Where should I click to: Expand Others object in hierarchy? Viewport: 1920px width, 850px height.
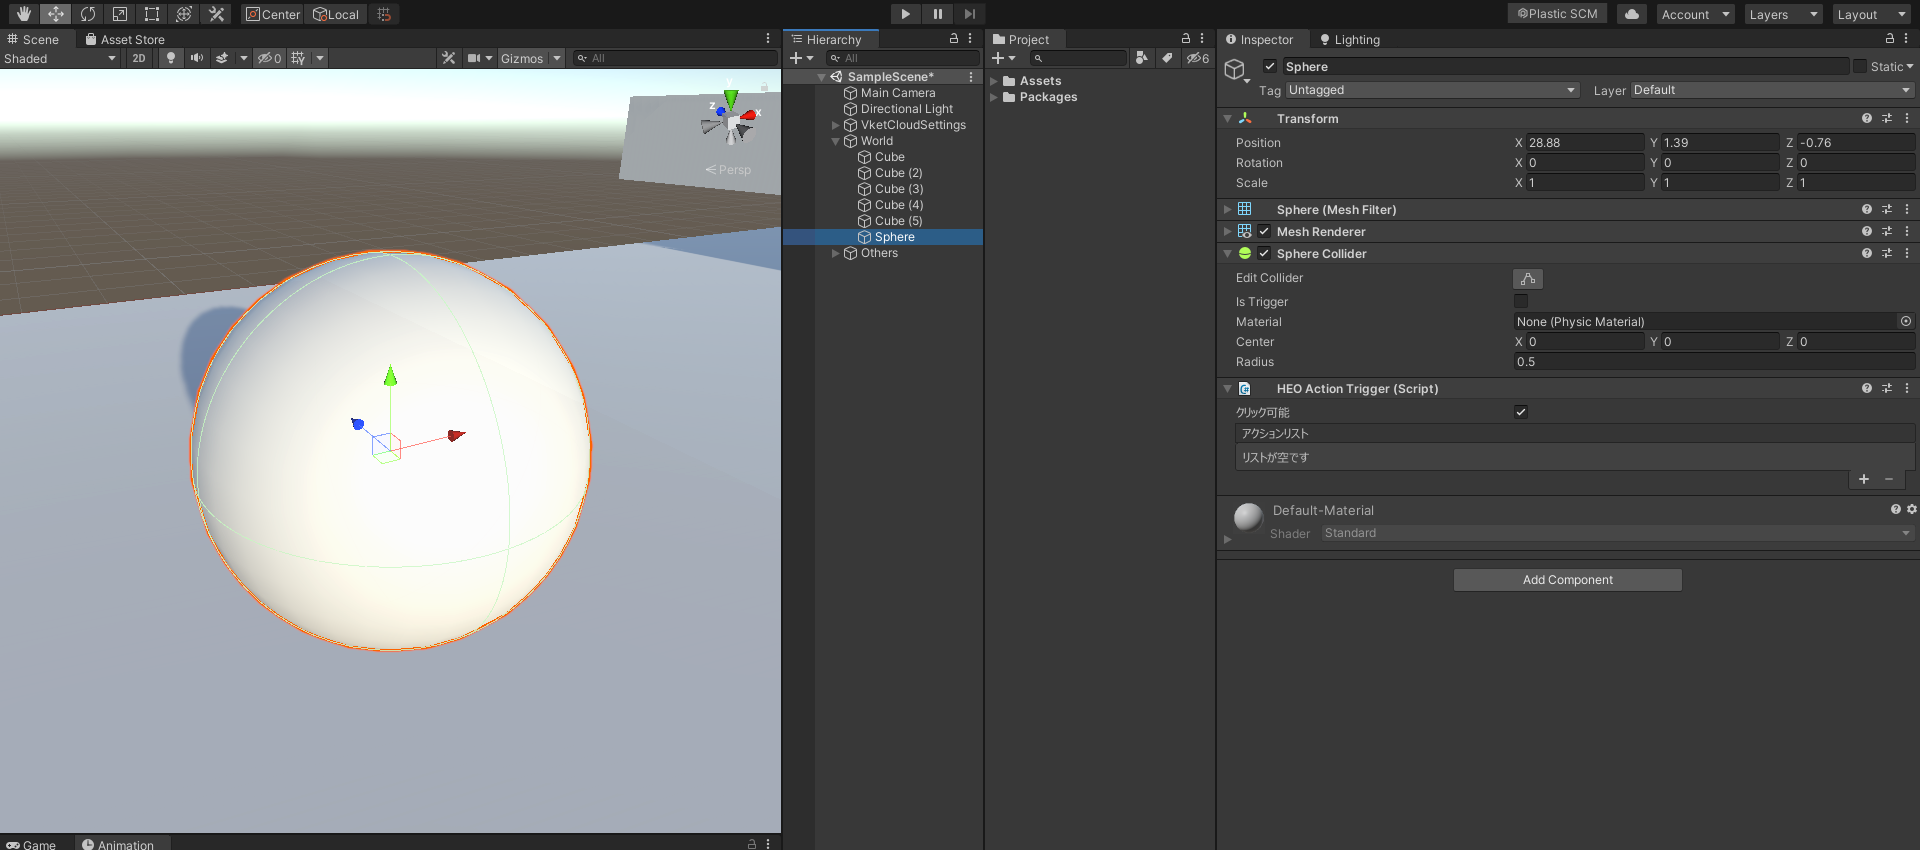point(836,253)
